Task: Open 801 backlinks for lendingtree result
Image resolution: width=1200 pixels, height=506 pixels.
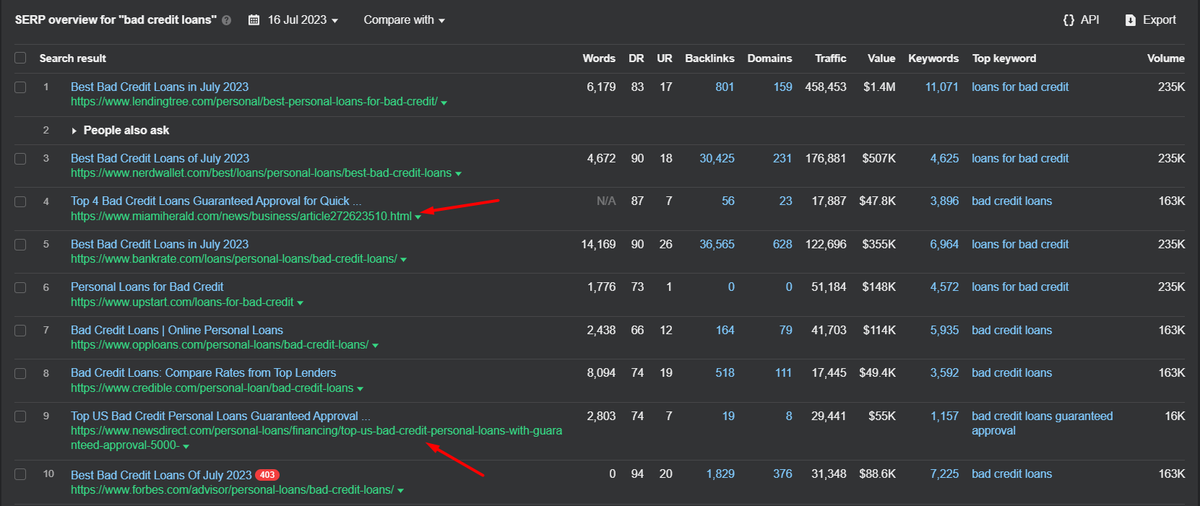Action: coord(724,87)
